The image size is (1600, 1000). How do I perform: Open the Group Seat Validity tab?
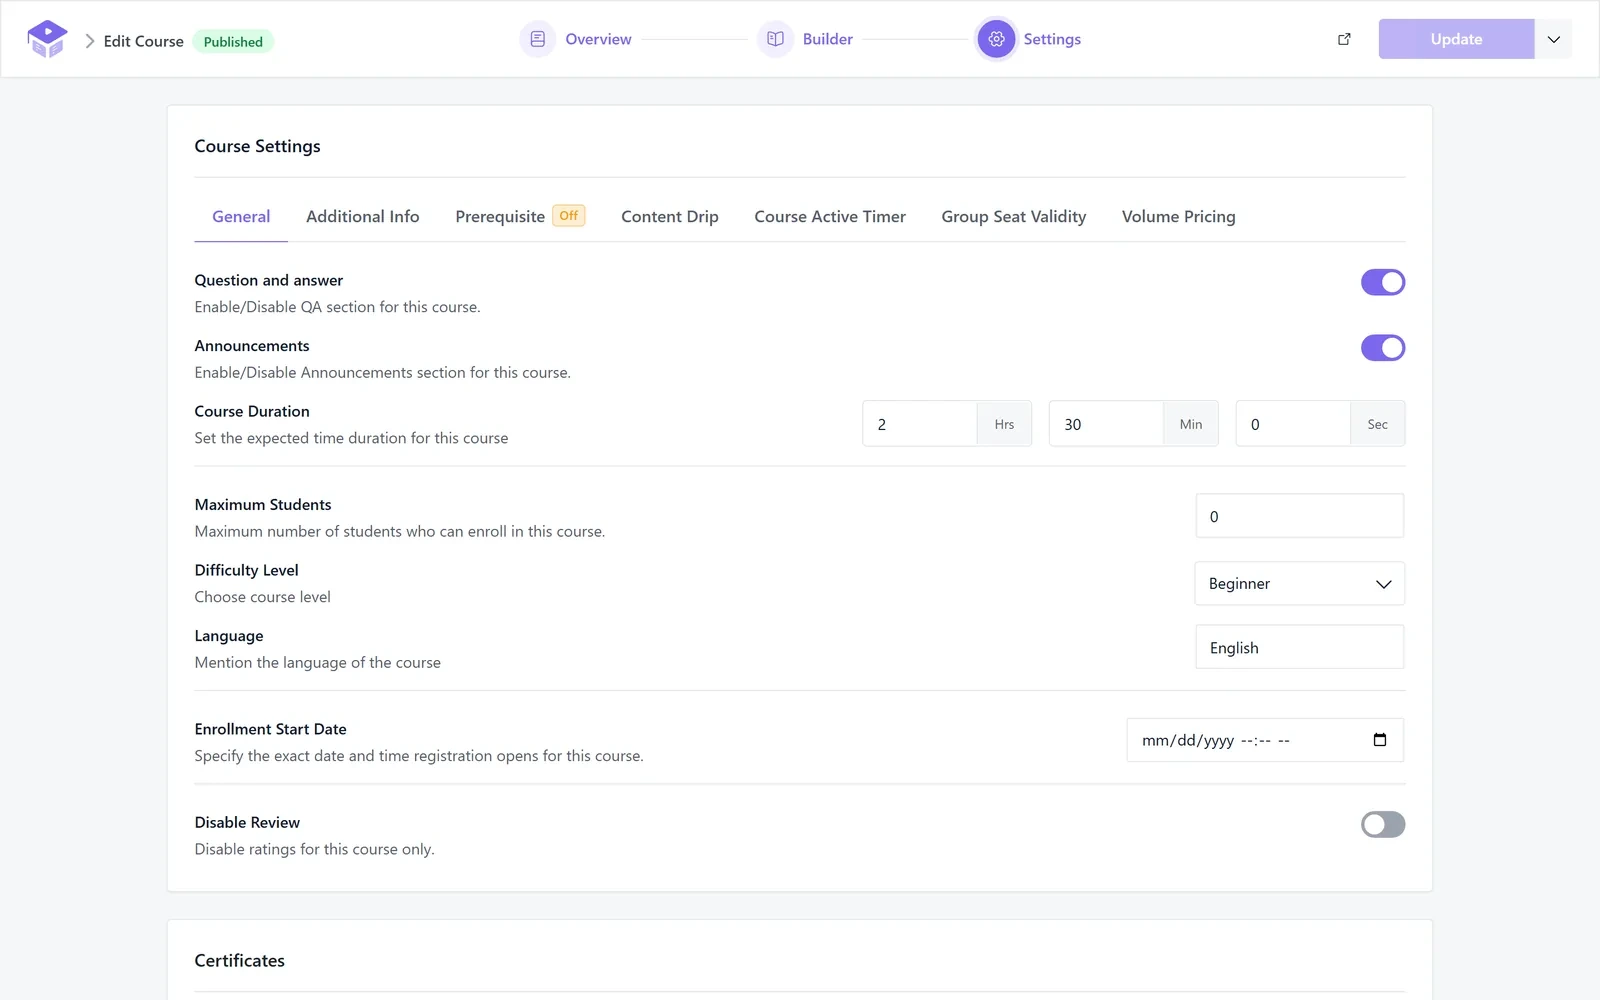[x=1014, y=217]
